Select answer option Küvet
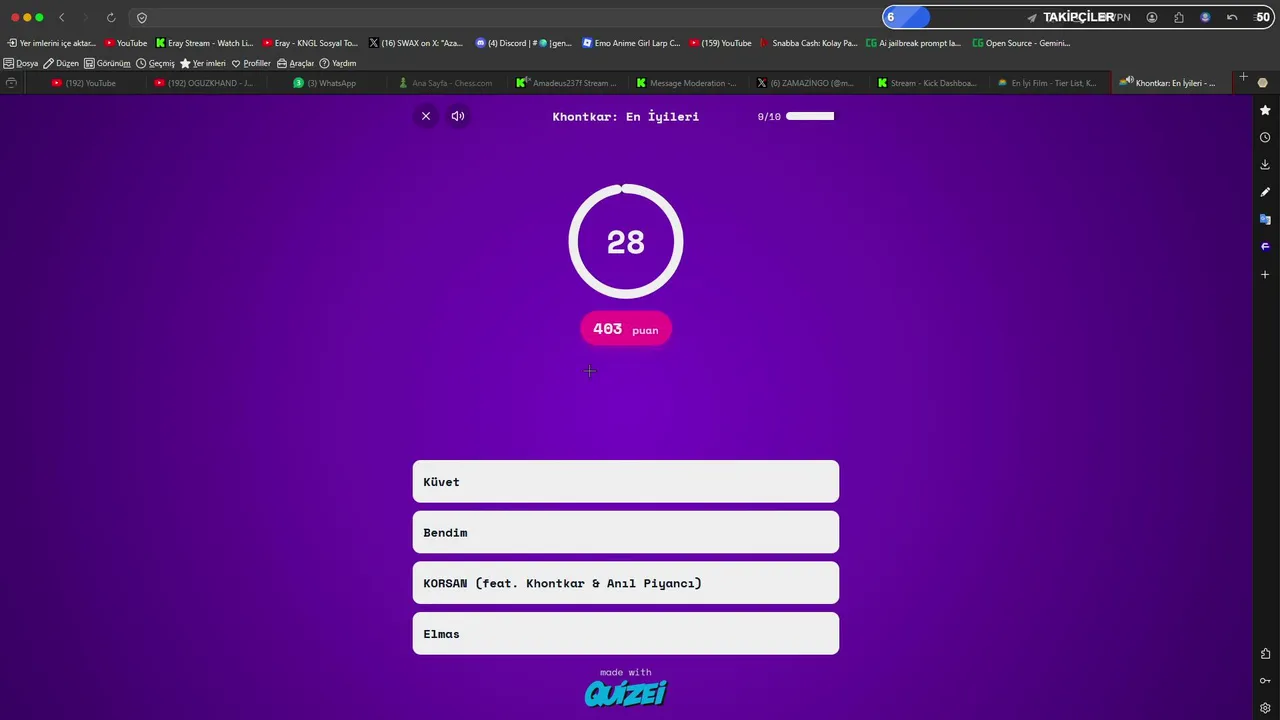Image resolution: width=1280 pixels, height=720 pixels. pyautogui.click(x=626, y=482)
